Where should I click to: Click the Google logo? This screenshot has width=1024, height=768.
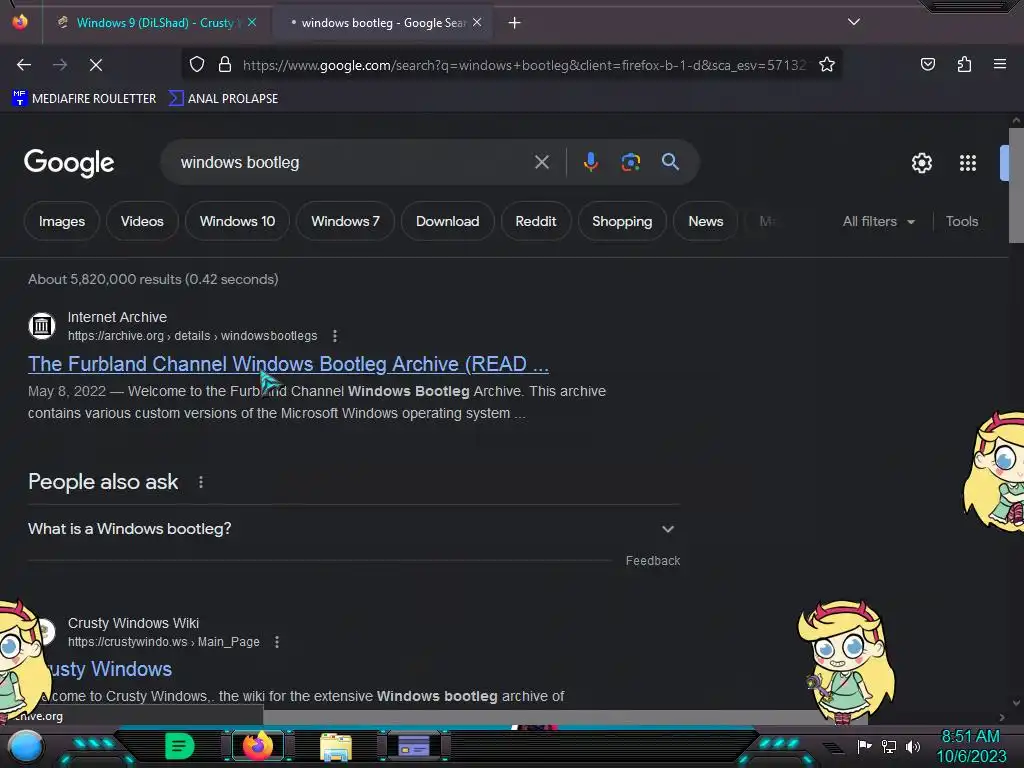(x=69, y=163)
